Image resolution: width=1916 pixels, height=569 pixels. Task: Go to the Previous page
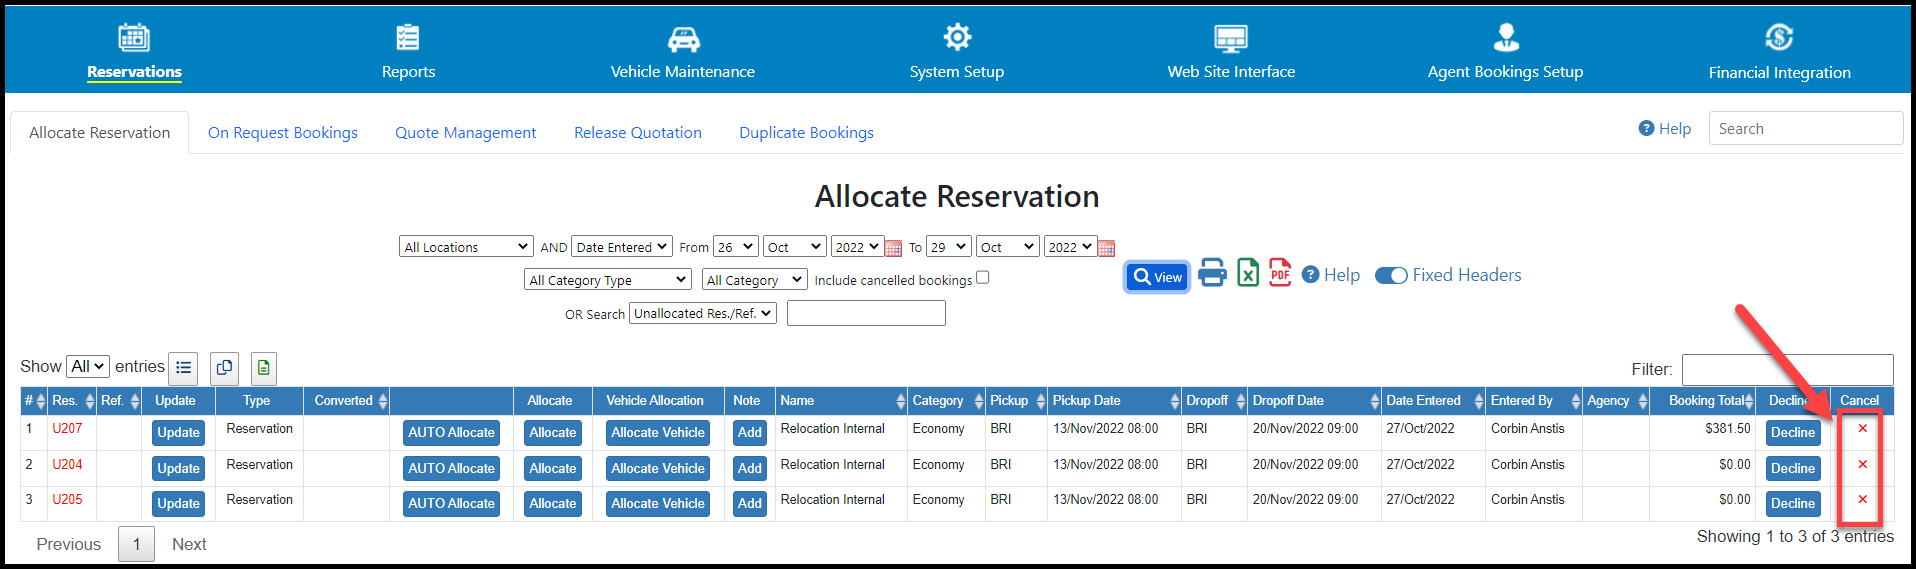click(68, 544)
